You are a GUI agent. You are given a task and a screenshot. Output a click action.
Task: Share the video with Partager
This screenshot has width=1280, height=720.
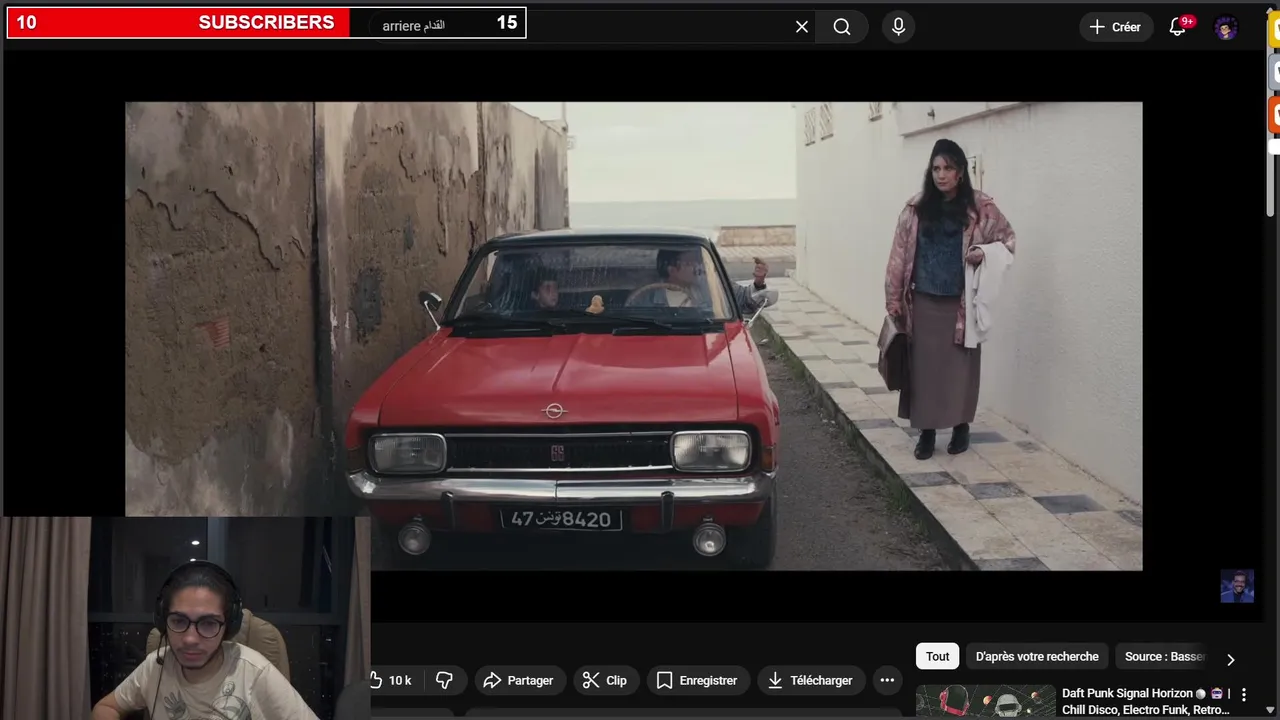pyautogui.click(x=518, y=680)
